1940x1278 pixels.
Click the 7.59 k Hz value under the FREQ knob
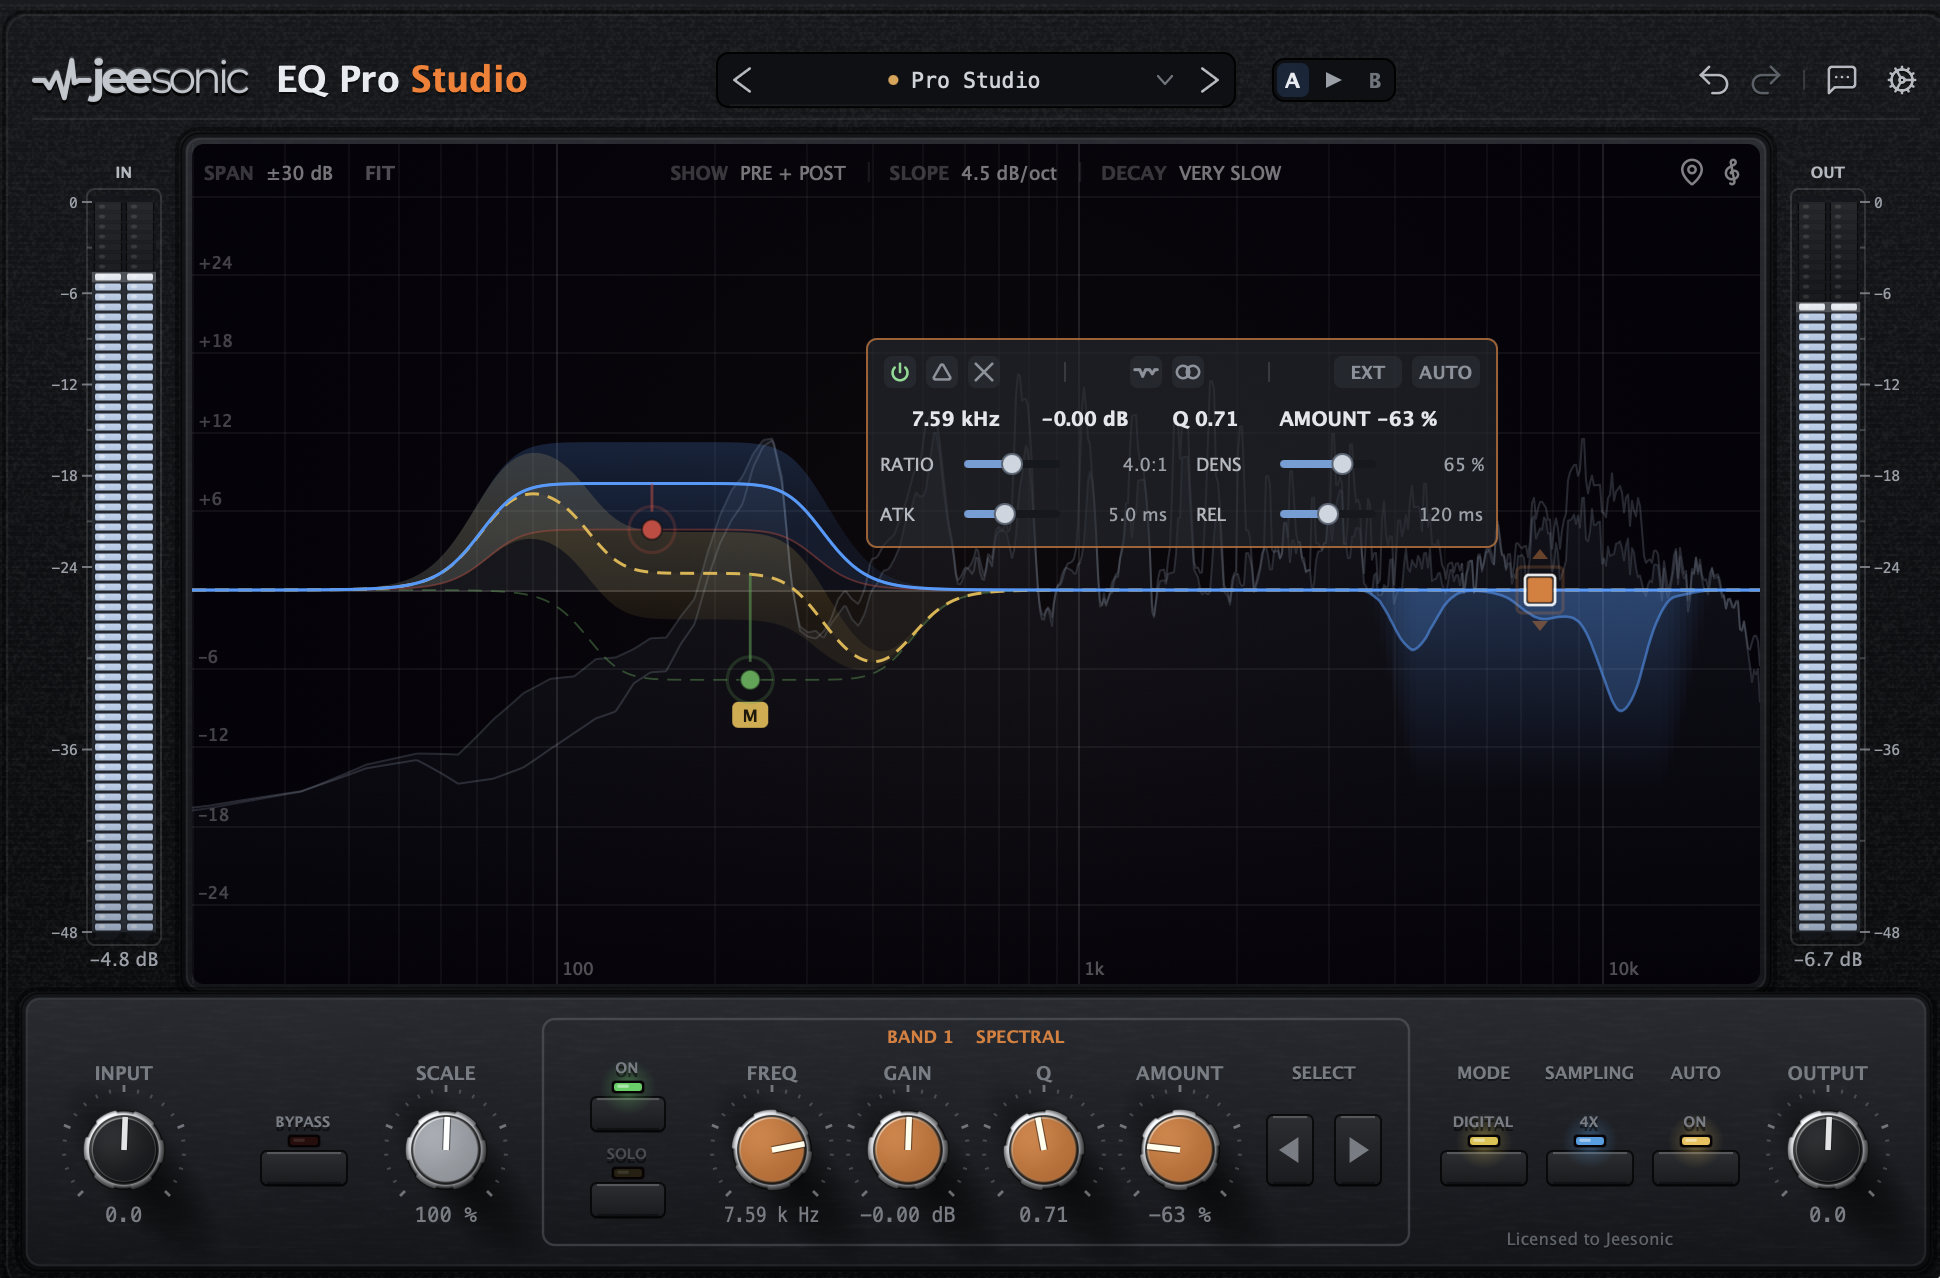(771, 1215)
